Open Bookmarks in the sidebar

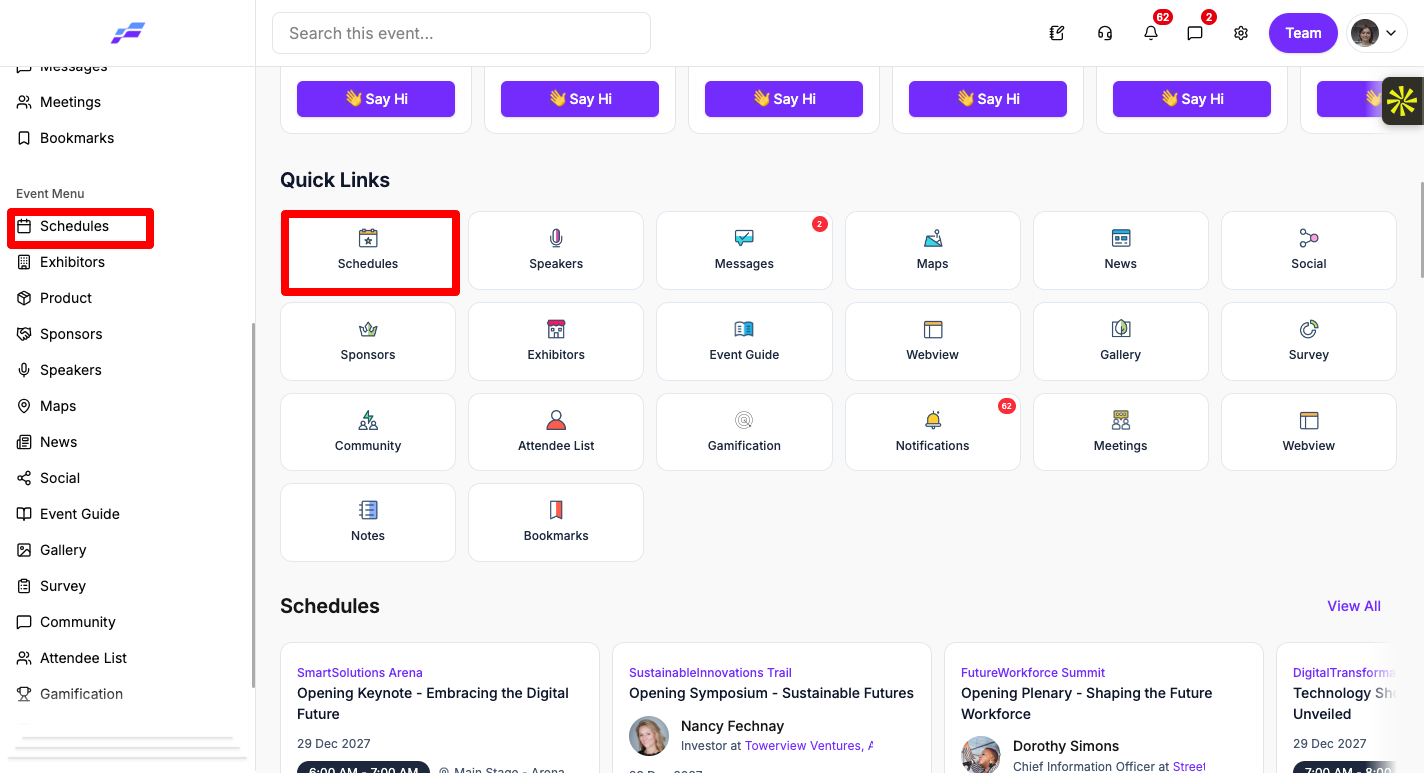tap(77, 138)
